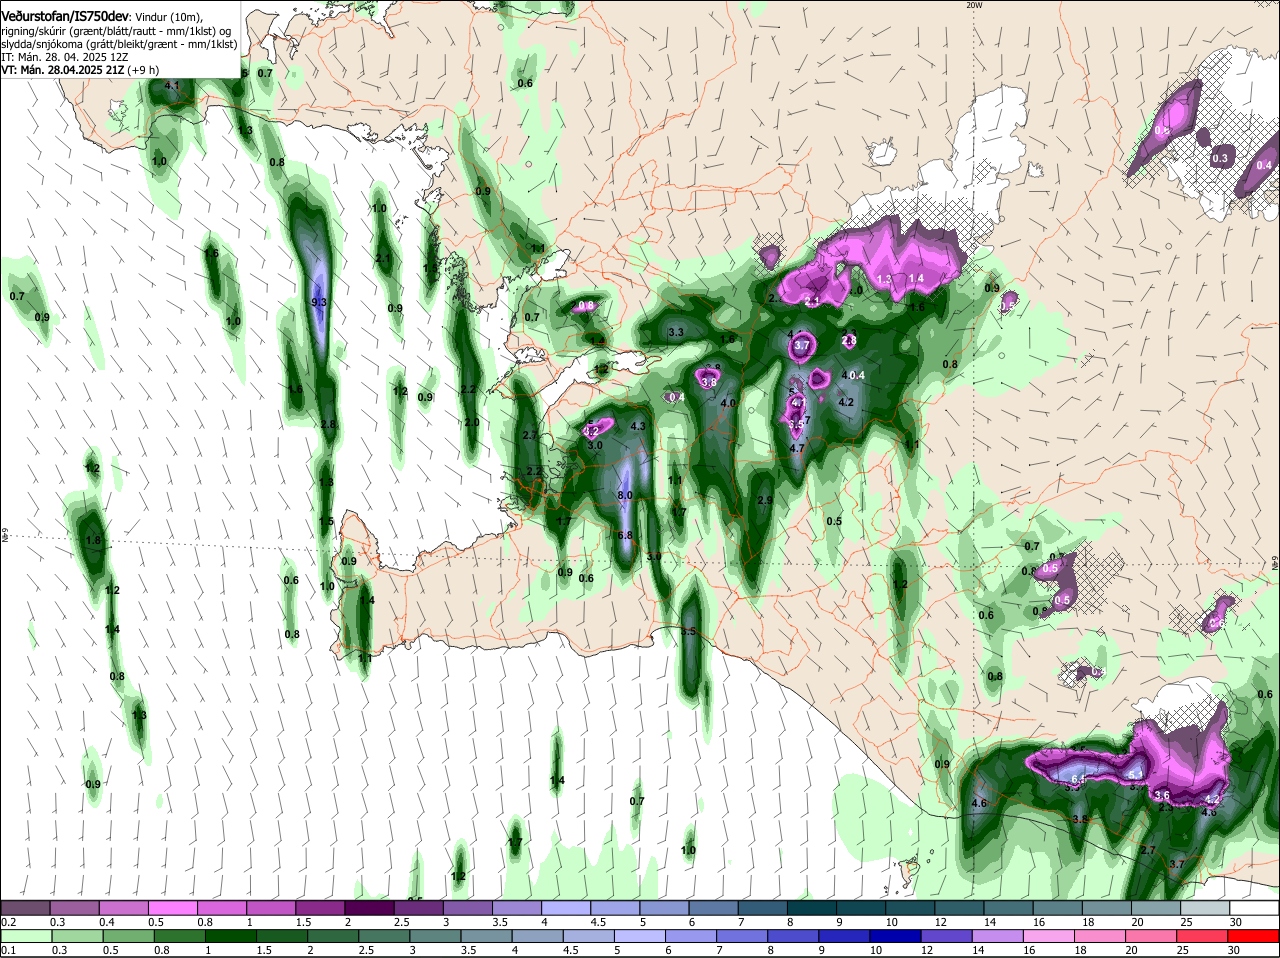Click the valid time line 'VT: Mán. 28.04.2025 21Z'

[63, 70]
